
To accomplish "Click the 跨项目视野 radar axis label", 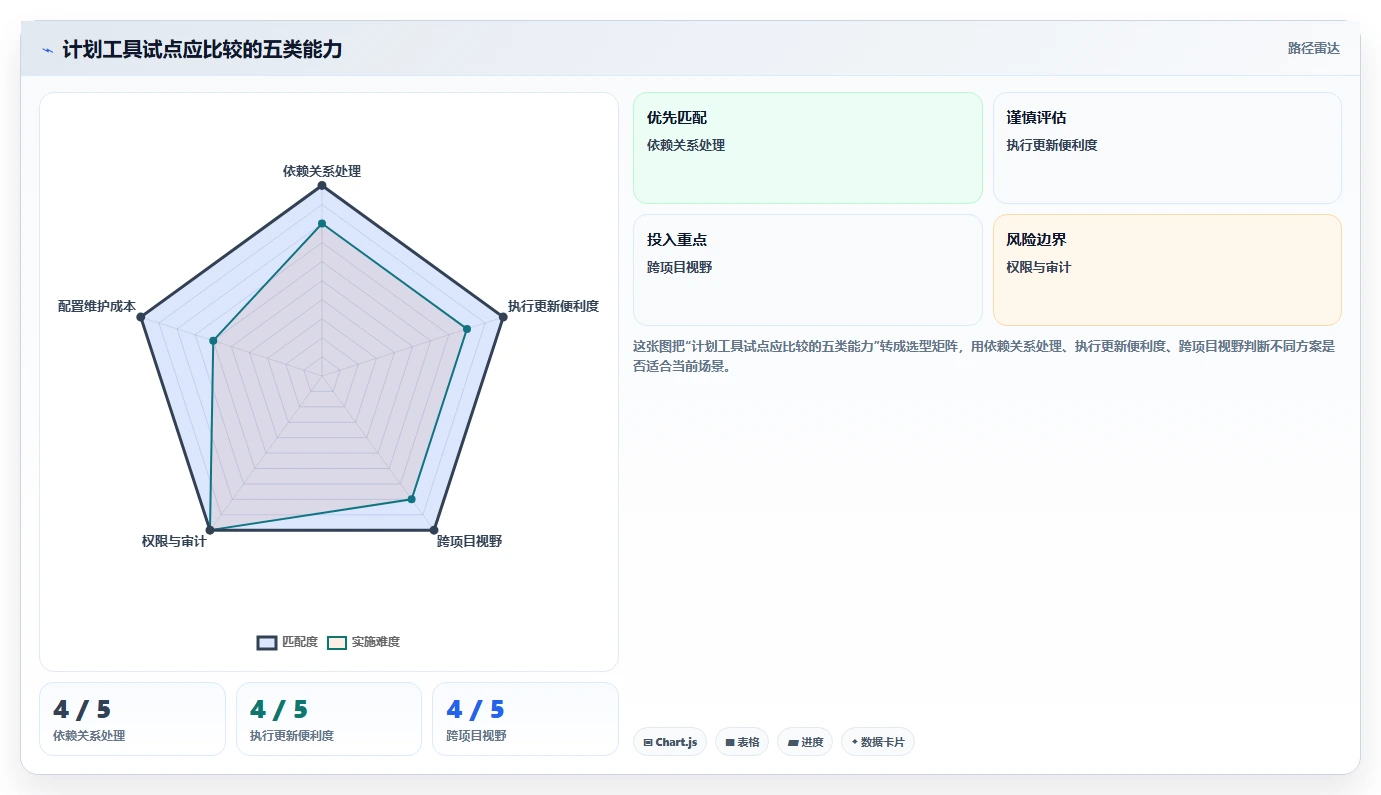I will [469, 542].
